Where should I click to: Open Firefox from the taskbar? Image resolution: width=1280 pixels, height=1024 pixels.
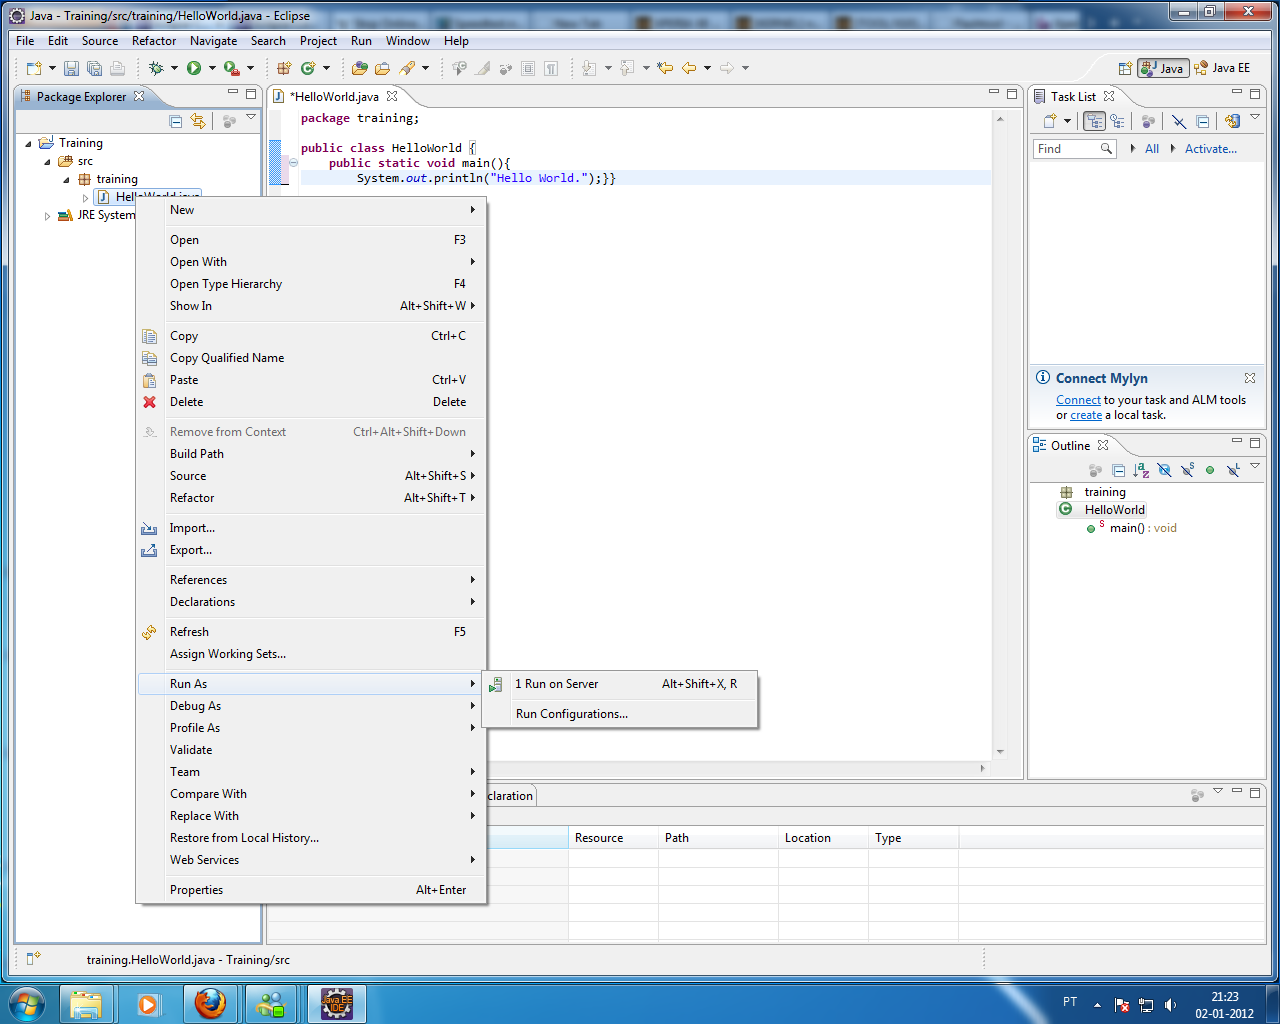click(210, 1003)
